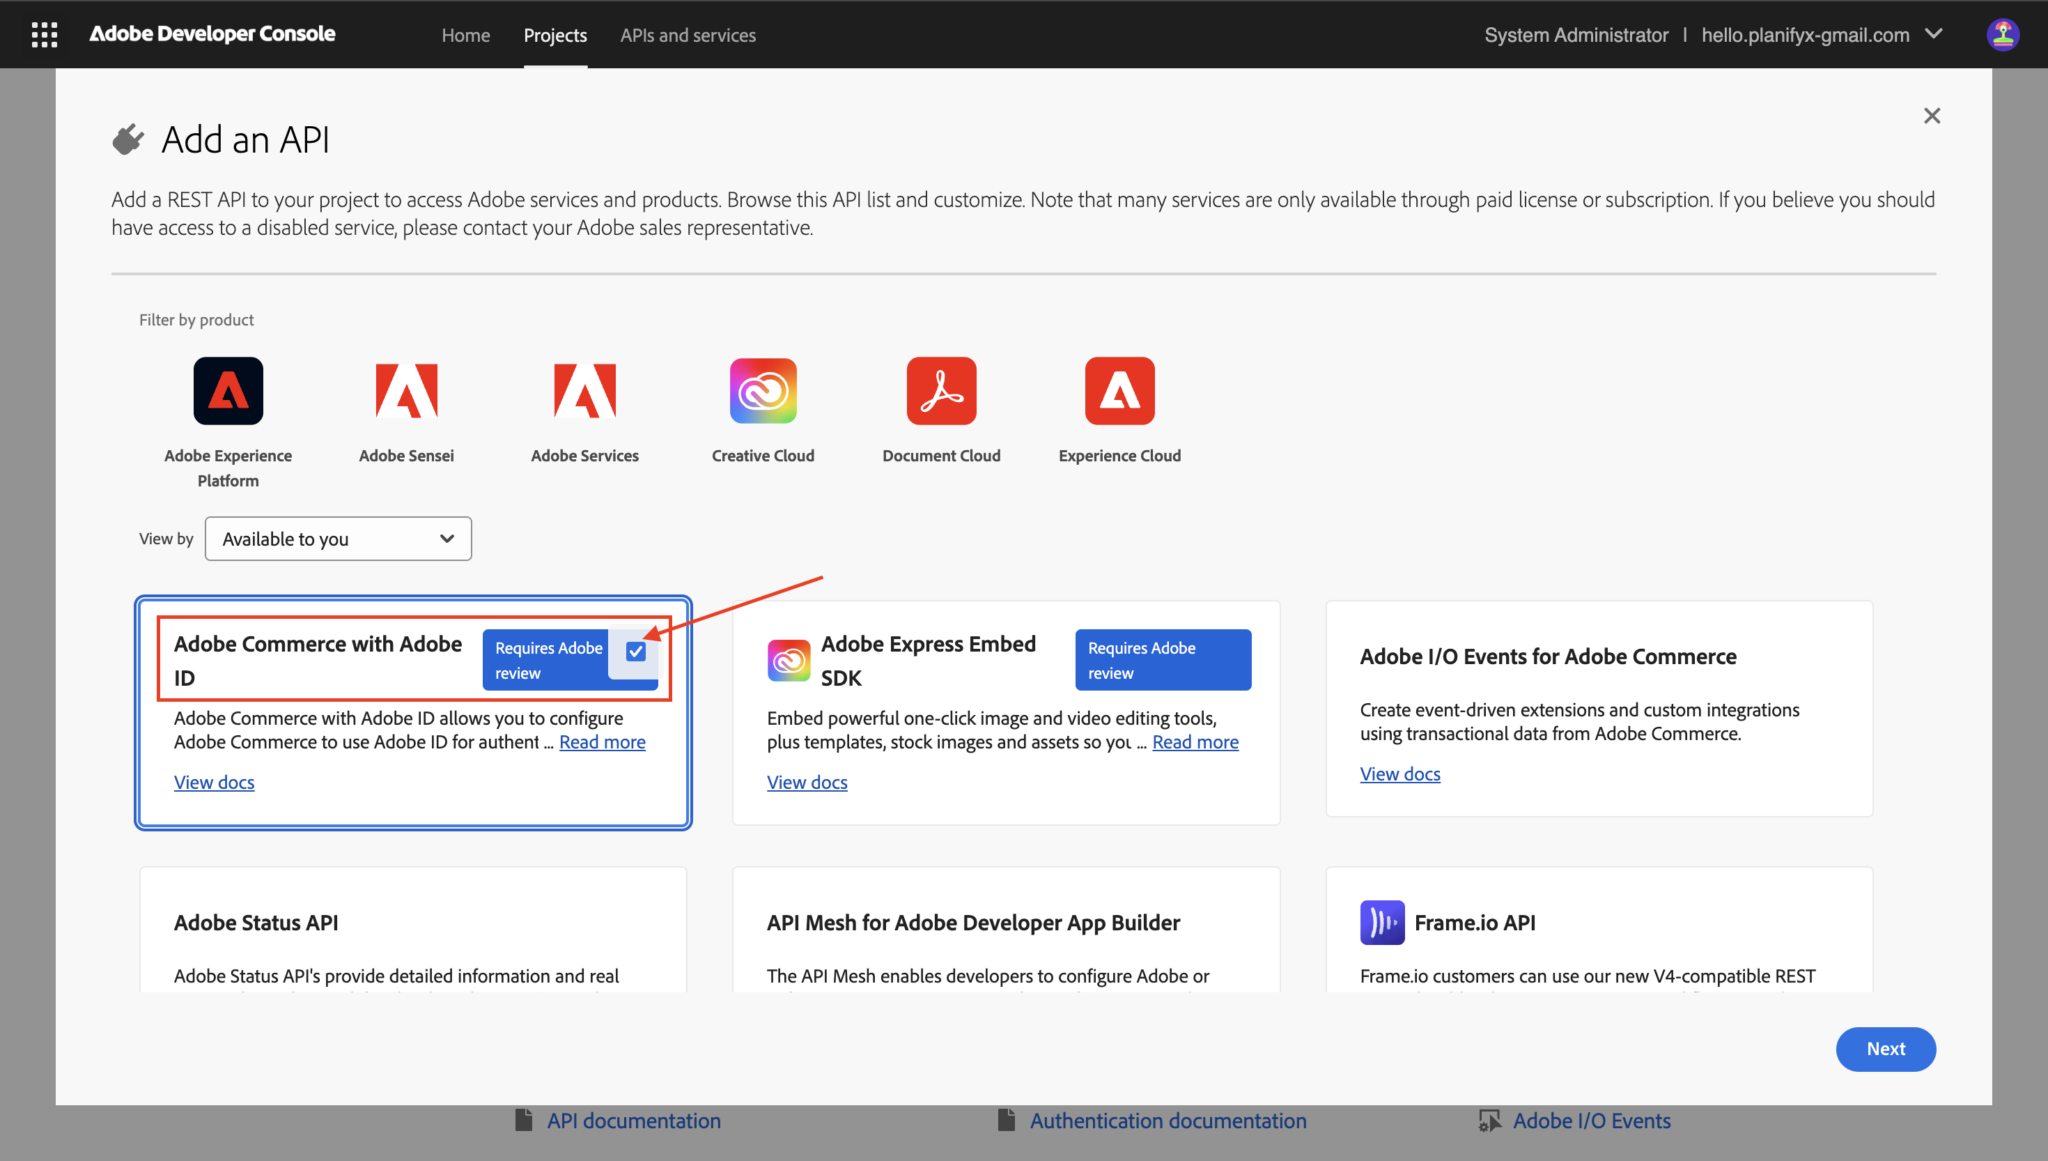The height and width of the screenshot is (1161, 2048).
Task: Click the plug icon beside Add an API
Action: coord(128,140)
